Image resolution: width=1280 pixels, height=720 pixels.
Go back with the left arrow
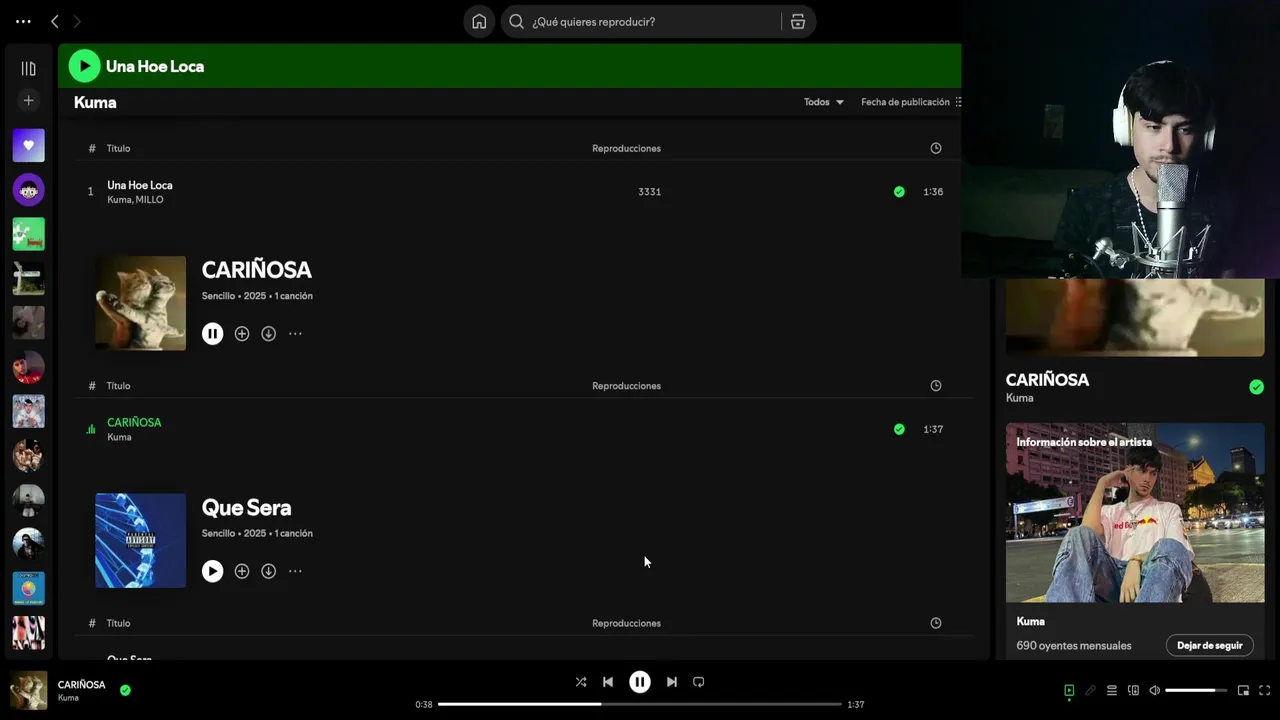point(55,21)
